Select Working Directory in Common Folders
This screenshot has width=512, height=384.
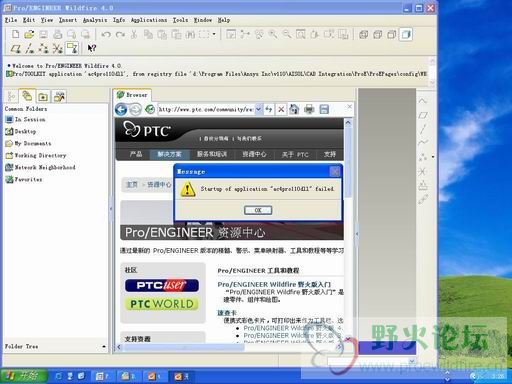(x=36, y=155)
